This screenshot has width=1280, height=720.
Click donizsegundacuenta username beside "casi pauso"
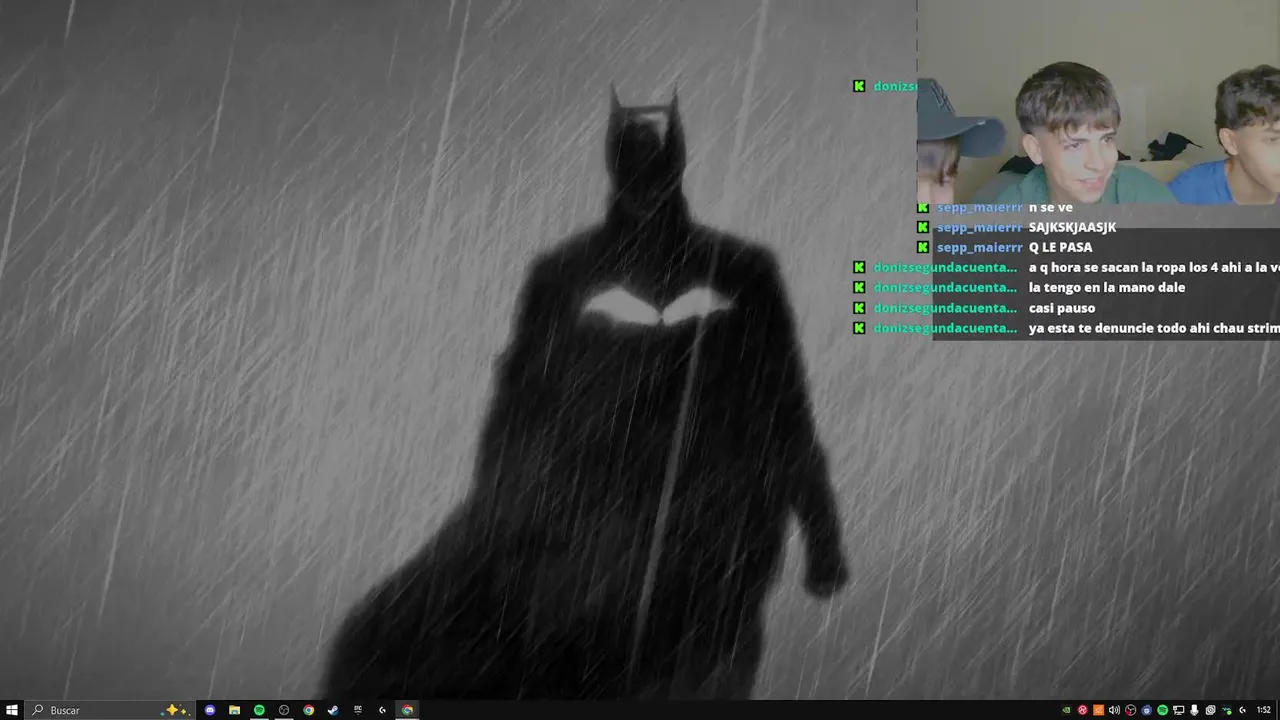click(x=945, y=308)
